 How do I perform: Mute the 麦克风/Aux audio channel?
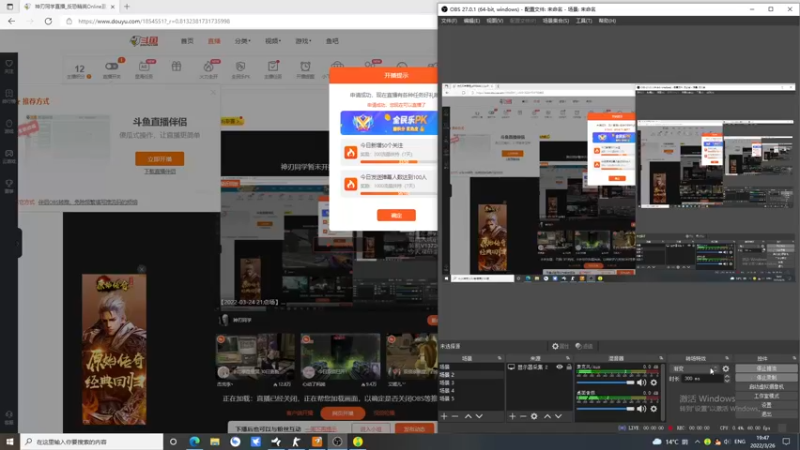[642, 382]
